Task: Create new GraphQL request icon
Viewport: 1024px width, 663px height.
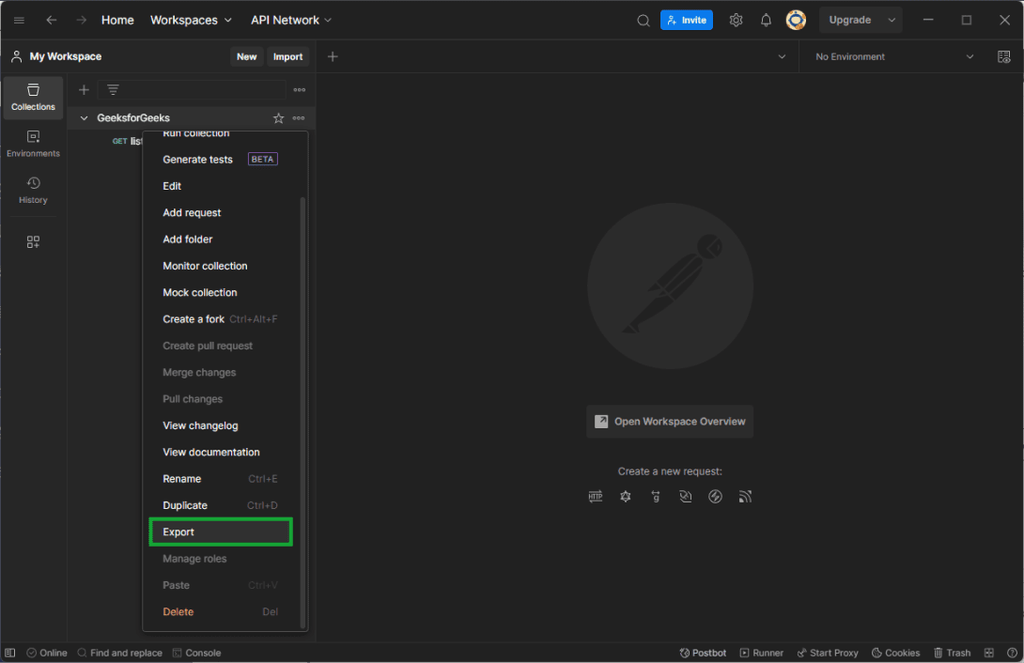Action: coord(626,497)
